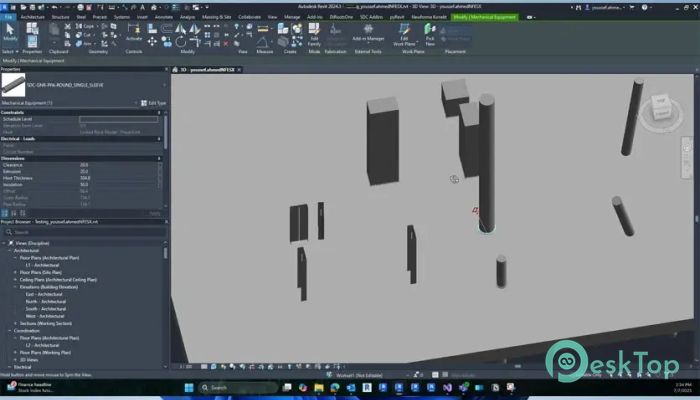
Task: Open the North - Architectural elevation
Action: [x=46, y=302]
